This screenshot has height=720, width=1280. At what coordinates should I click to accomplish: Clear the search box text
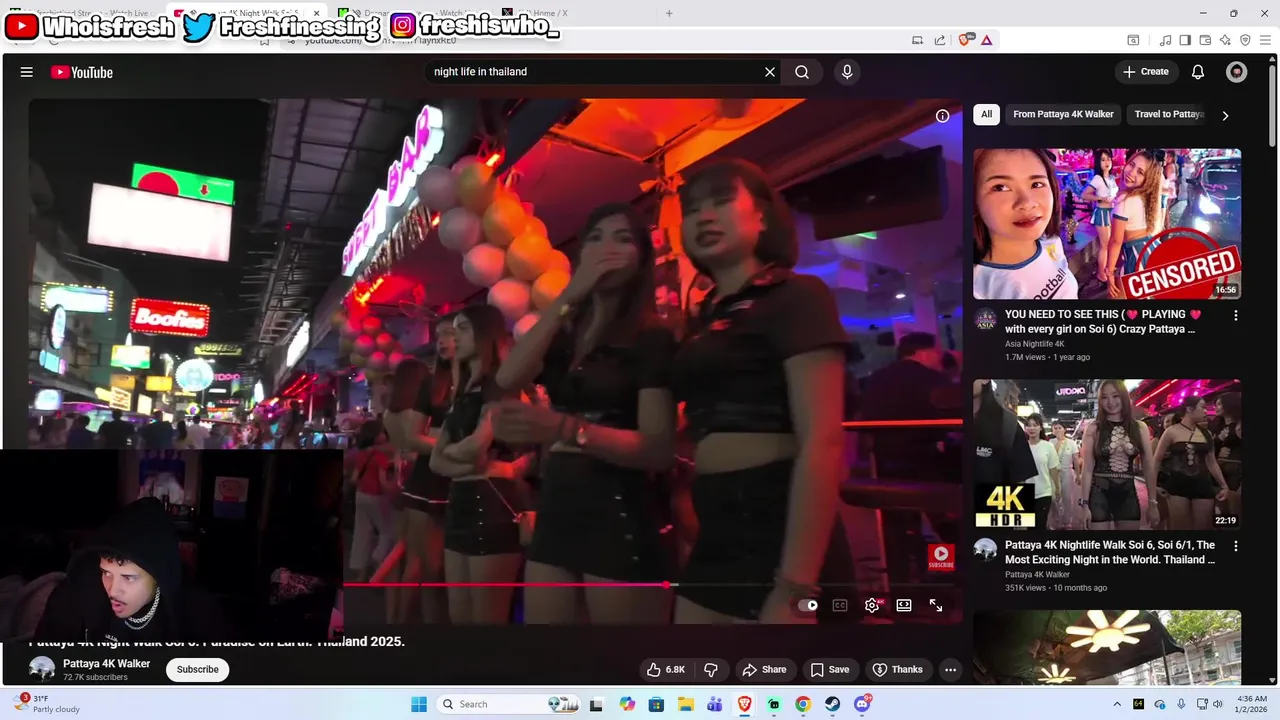(770, 72)
